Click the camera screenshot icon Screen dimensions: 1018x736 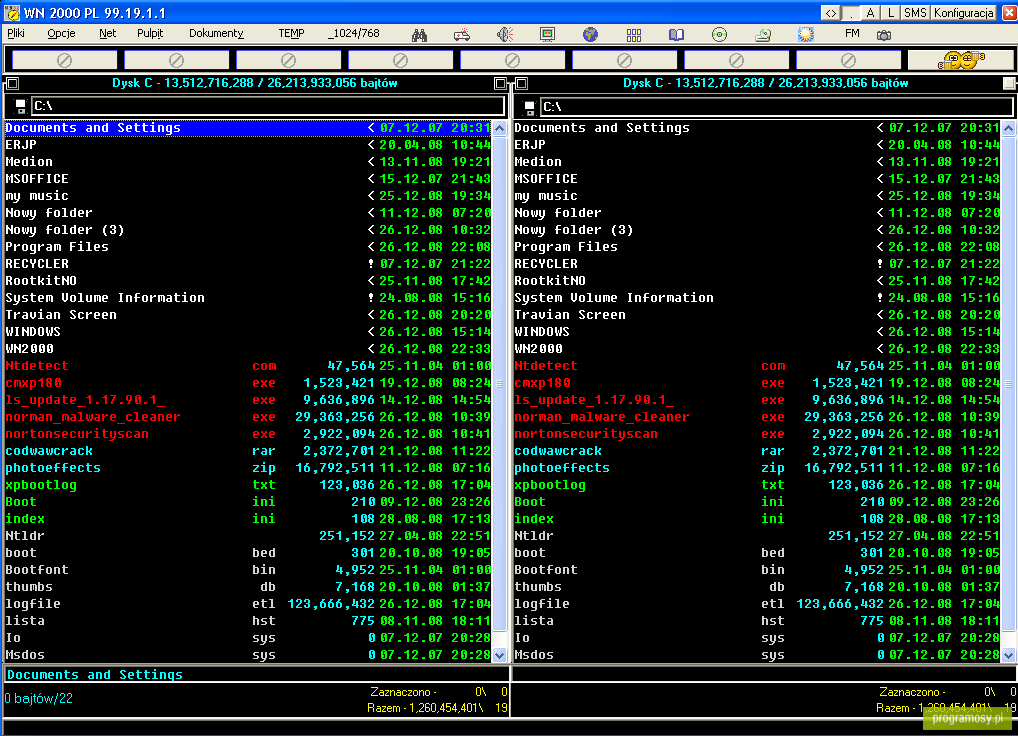coord(884,35)
